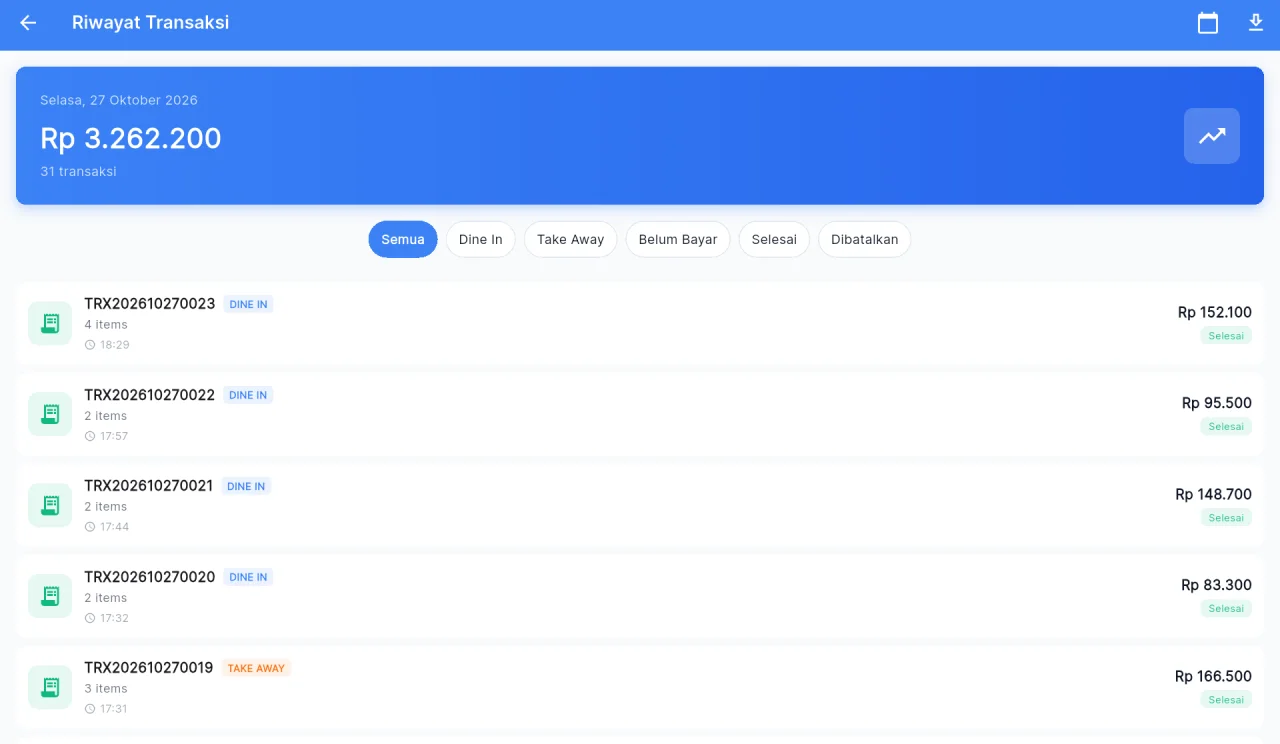Image resolution: width=1280 pixels, height=744 pixels.
Task: Click the 31 transaksi count
Action: click(78, 172)
